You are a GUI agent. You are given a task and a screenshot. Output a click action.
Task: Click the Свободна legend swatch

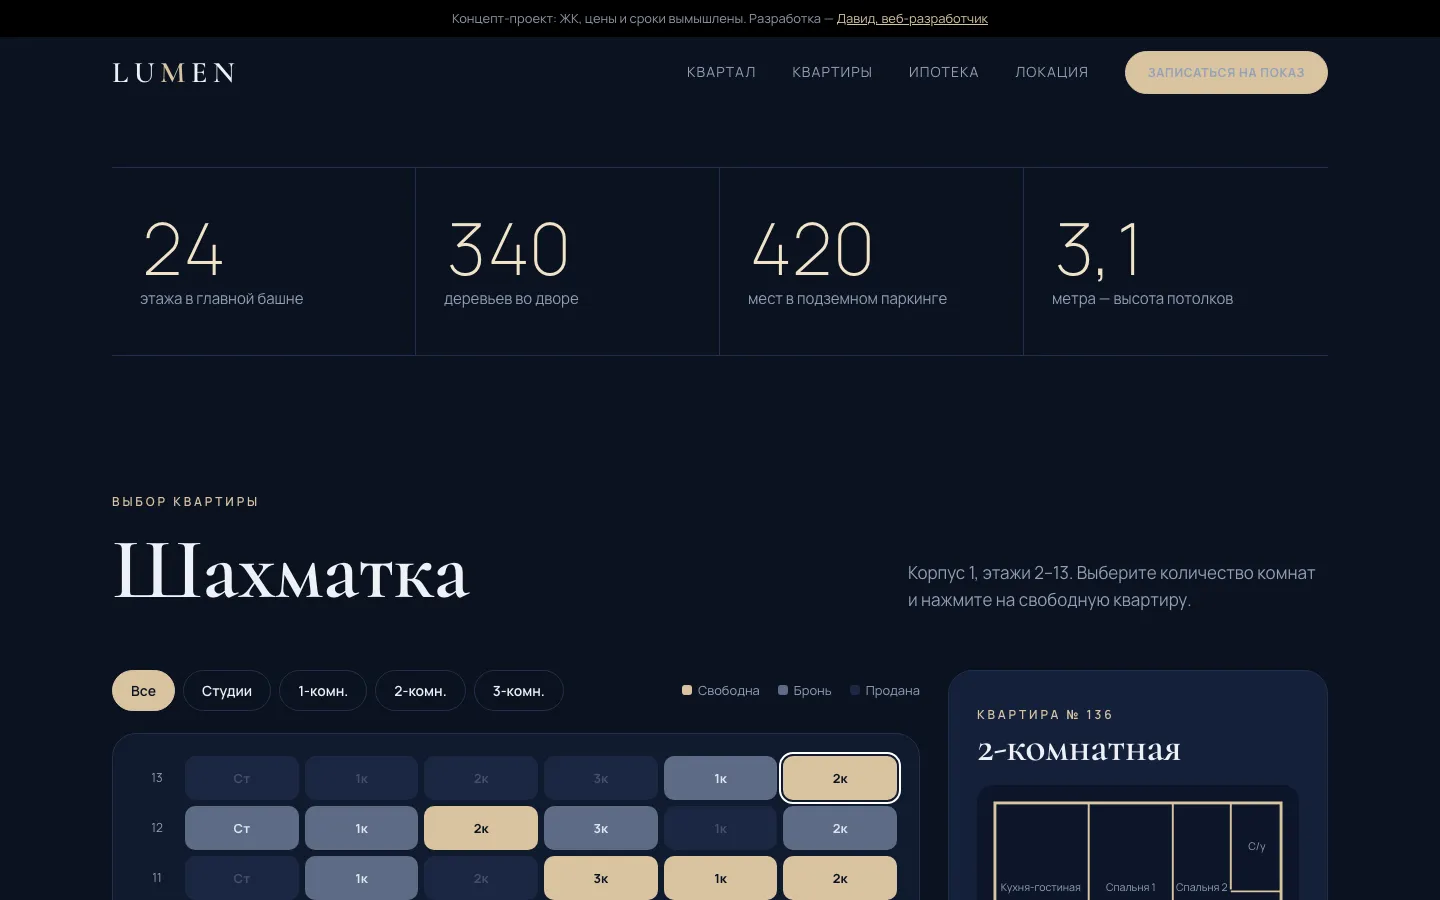tap(687, 690)
